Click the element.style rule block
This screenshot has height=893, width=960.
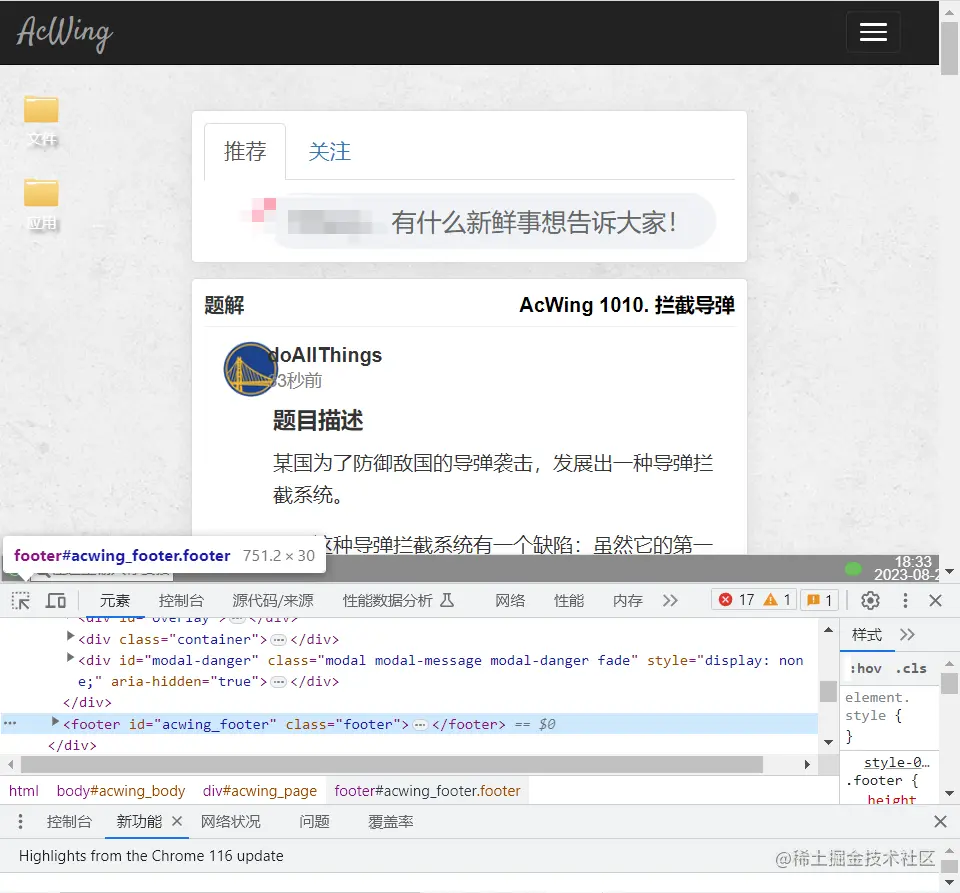889,716
